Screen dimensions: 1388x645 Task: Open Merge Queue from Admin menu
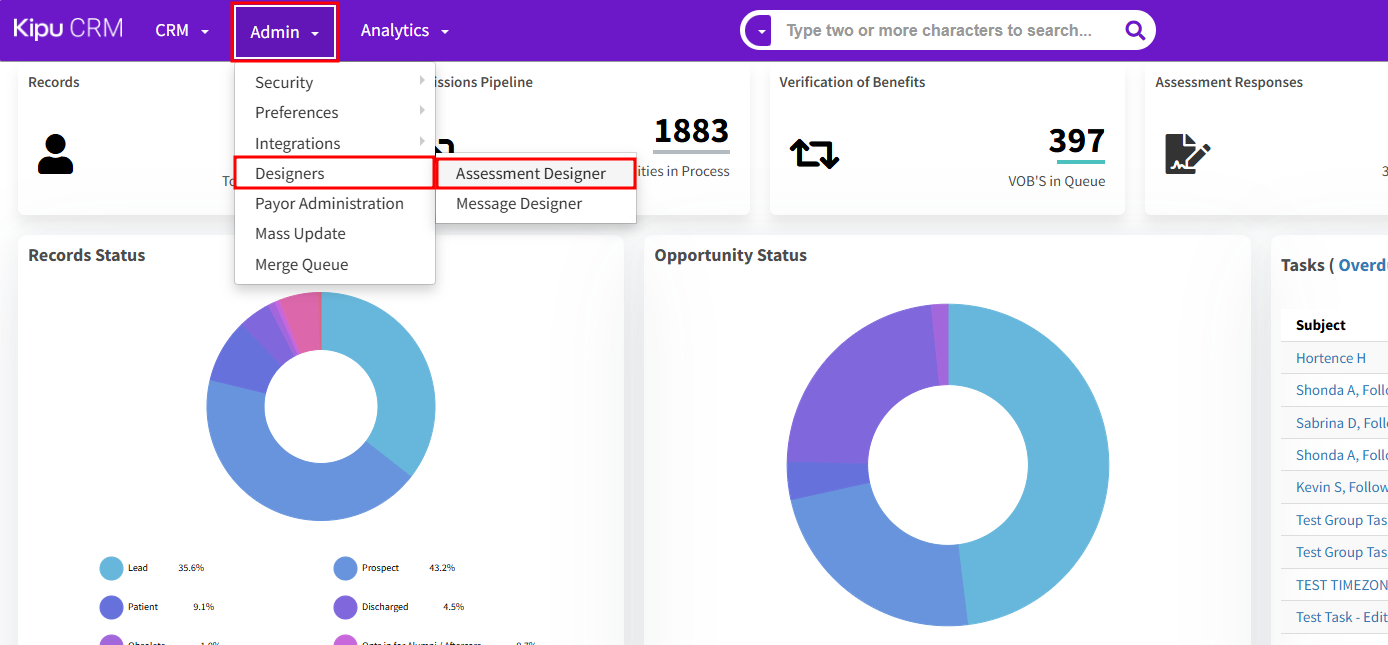coord(301,264)
